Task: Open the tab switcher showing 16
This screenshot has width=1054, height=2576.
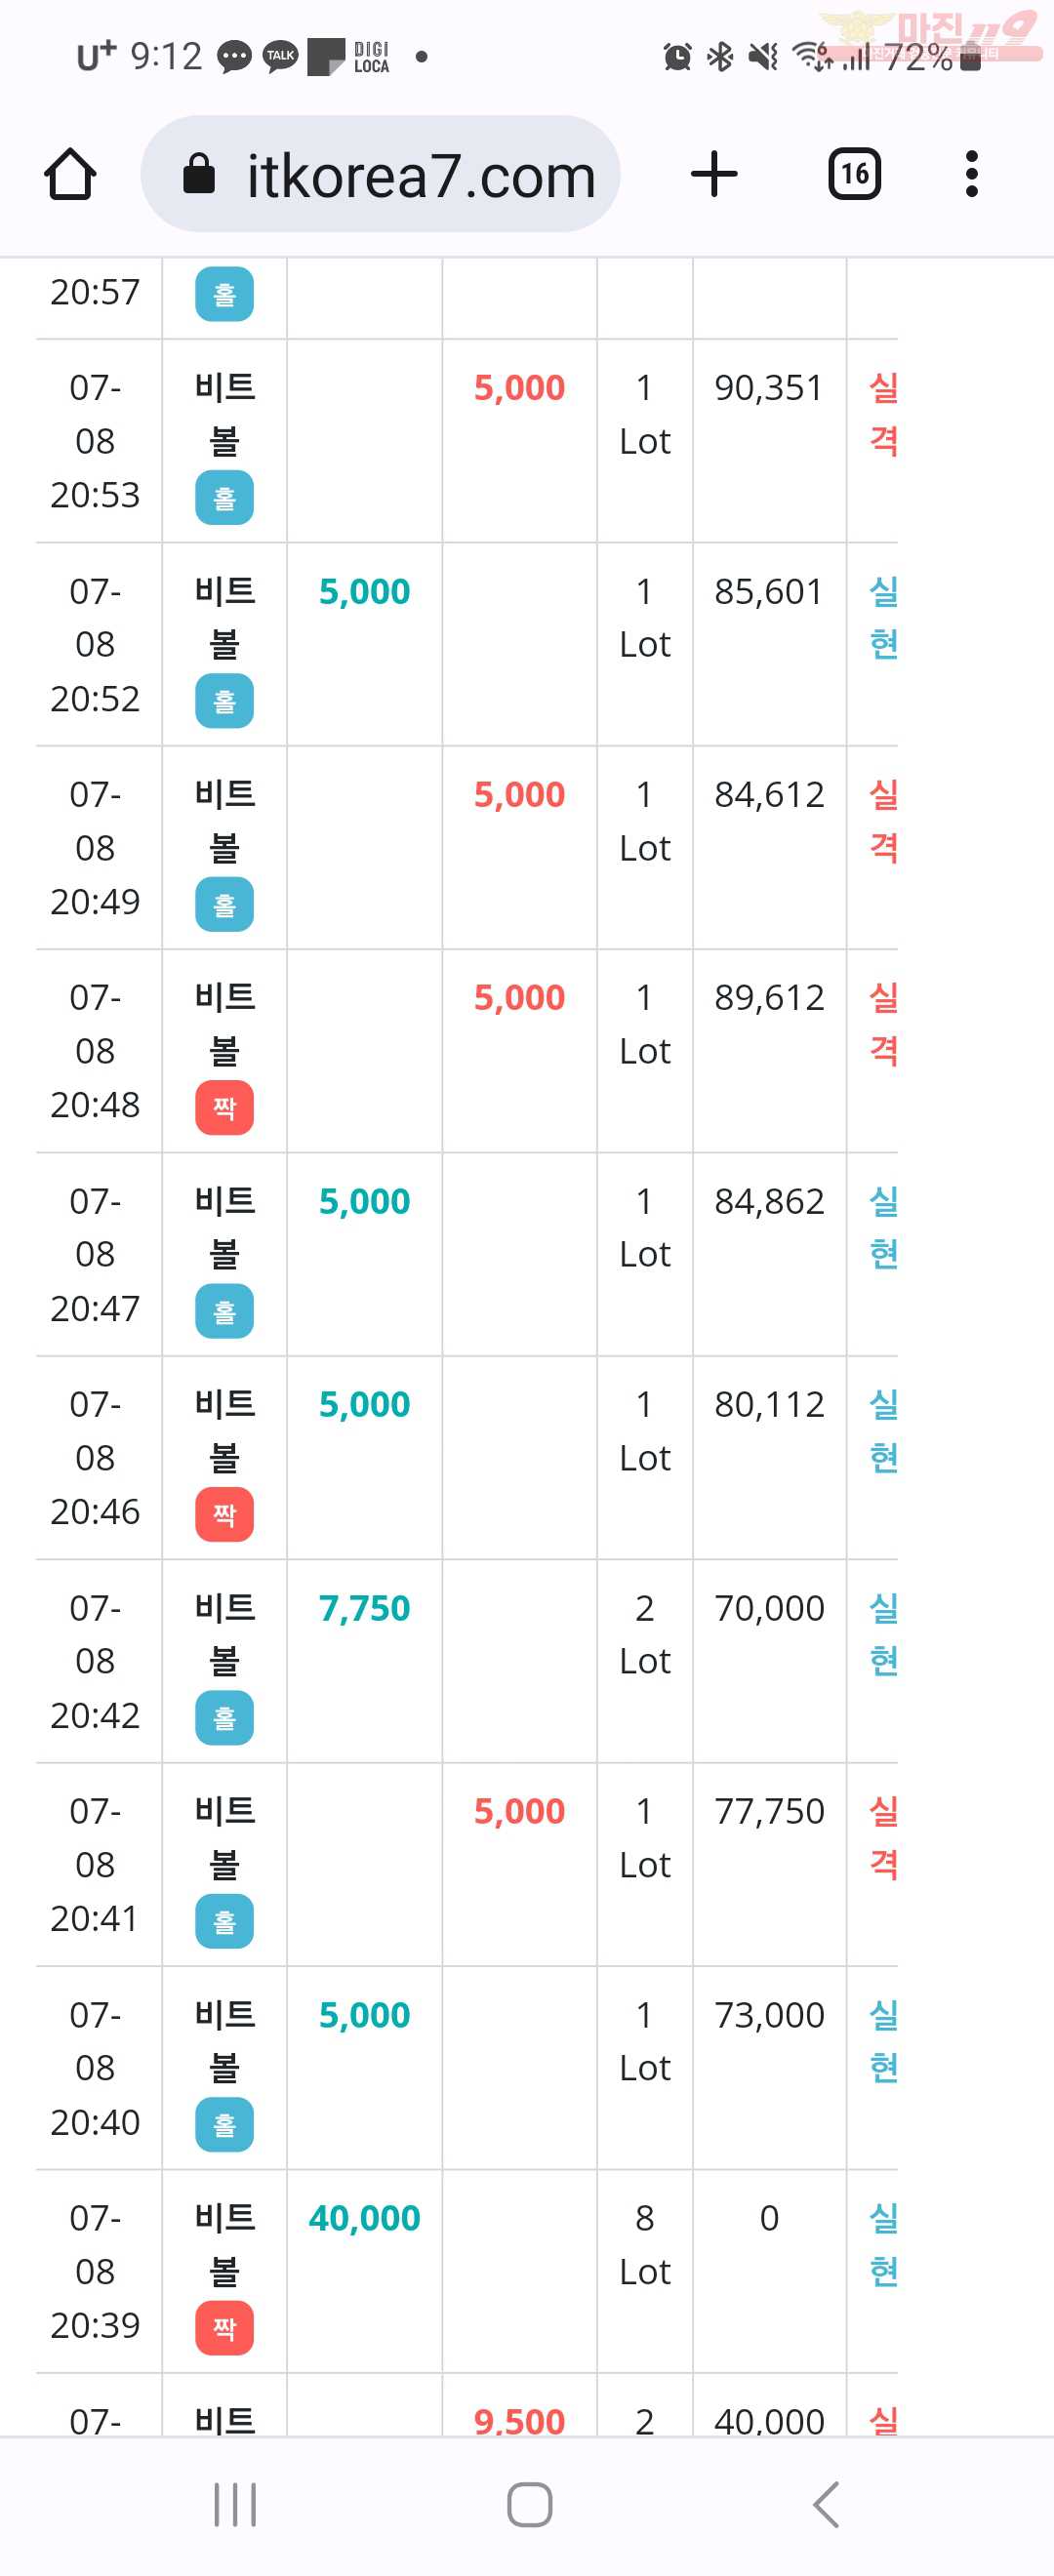Action: [x=854, y=174]
